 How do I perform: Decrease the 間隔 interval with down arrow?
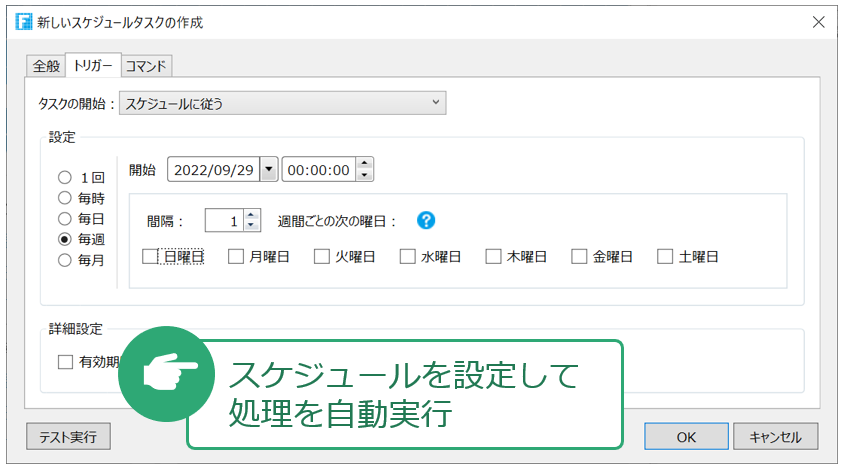coord(251,227)
